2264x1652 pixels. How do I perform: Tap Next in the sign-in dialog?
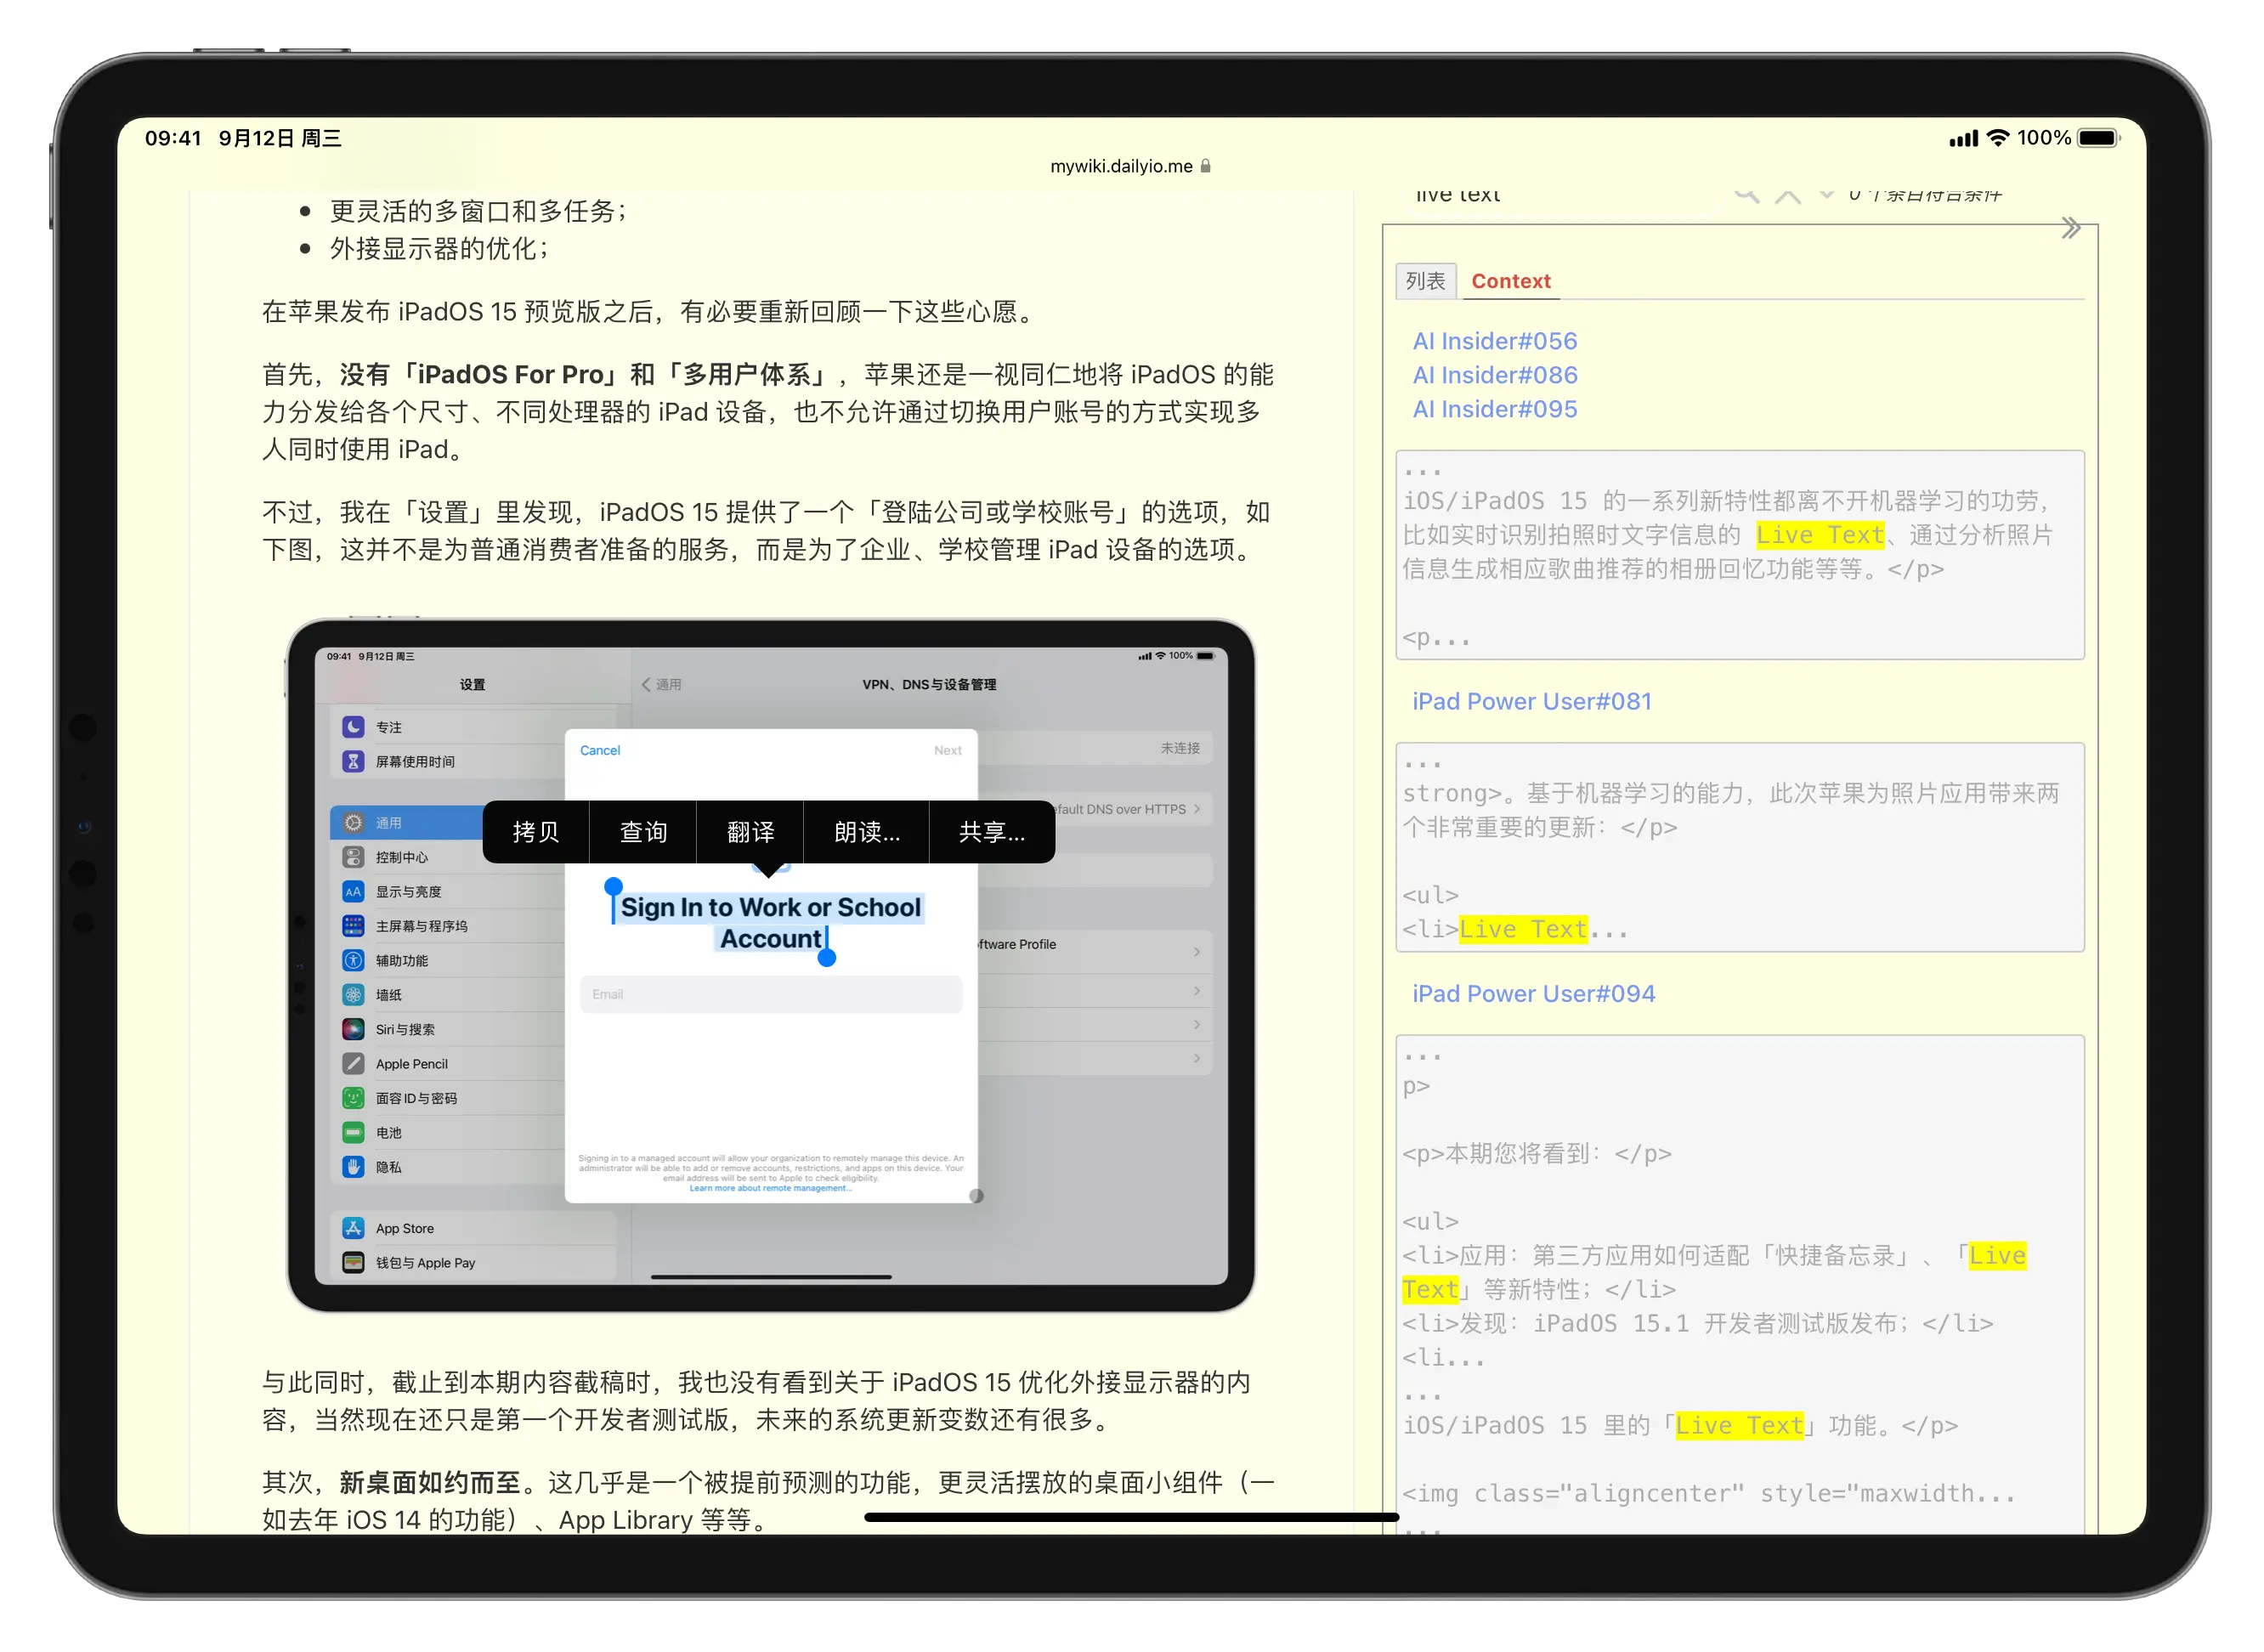coord(948,750)
